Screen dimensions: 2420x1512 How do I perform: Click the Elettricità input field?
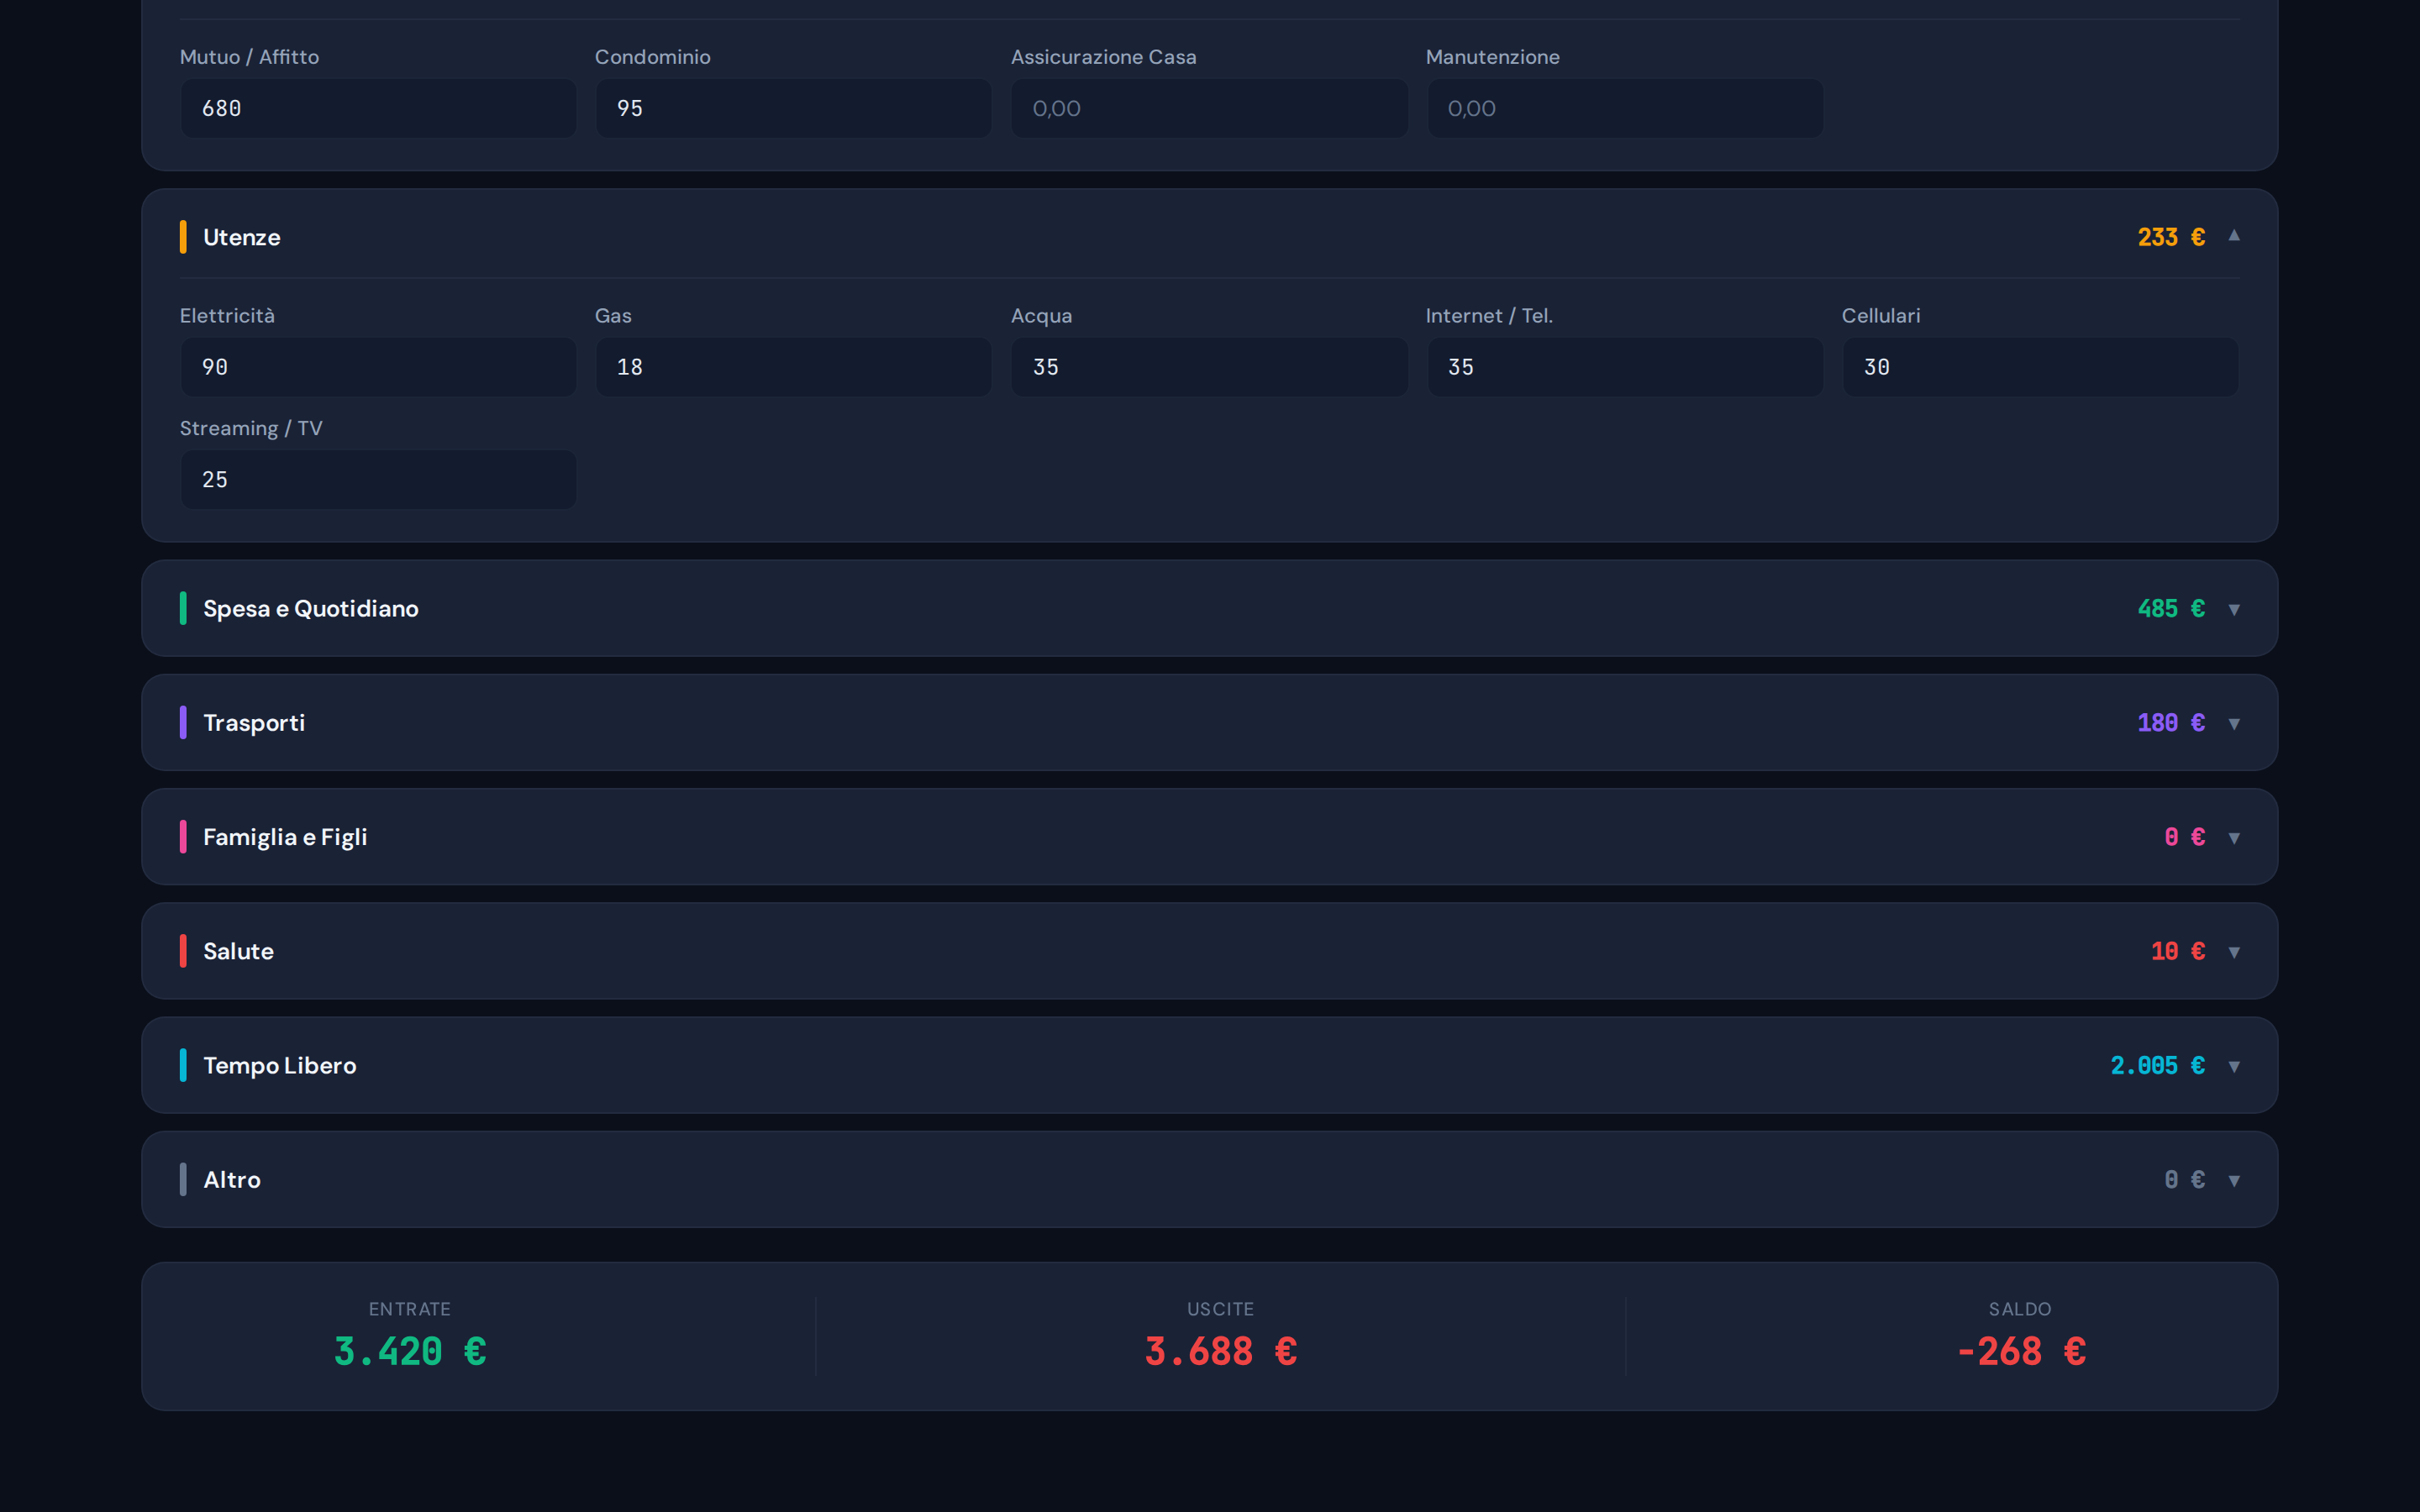click(378, 367)
